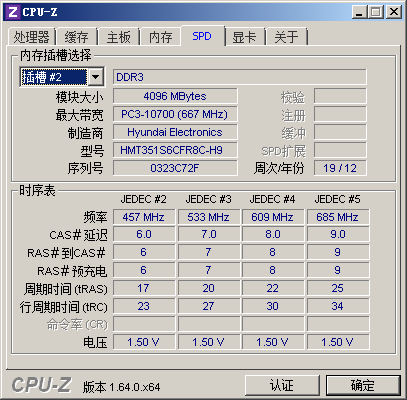
Task: Click the JEDEC #5 column header
Action: pyautogui.click(x=337, y=199)
